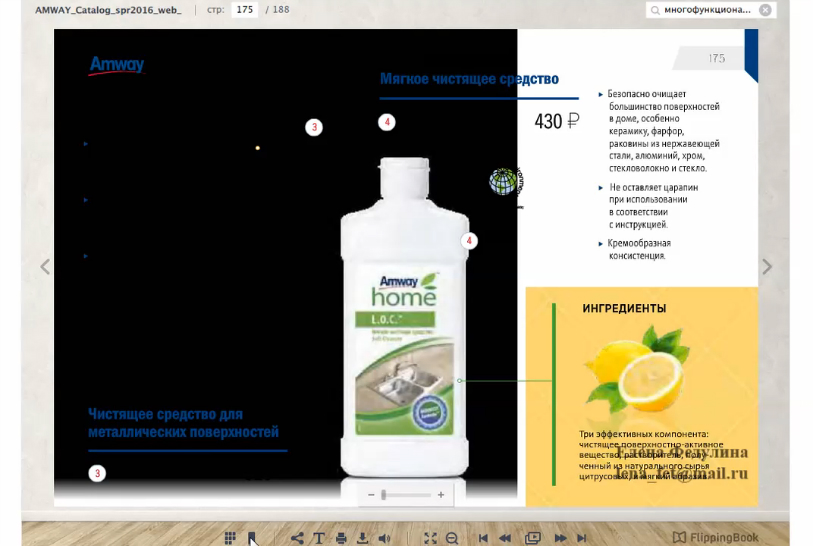Click the white plastic bottle cap
The image size is (813, 546).
pyautogui.click(x=405, y=177)
